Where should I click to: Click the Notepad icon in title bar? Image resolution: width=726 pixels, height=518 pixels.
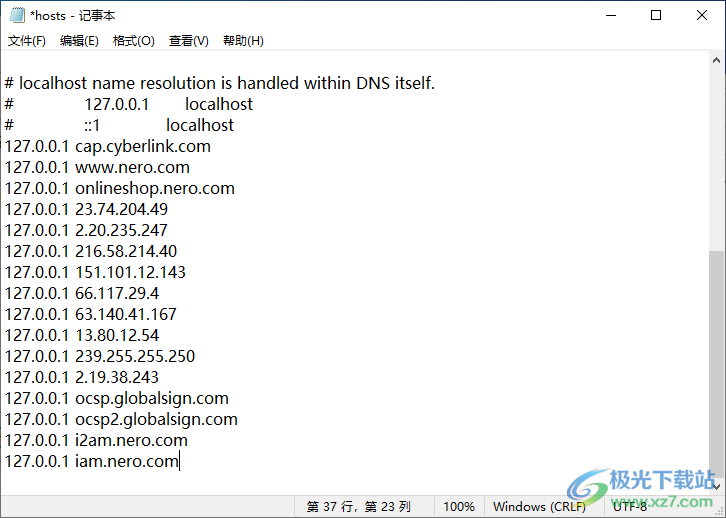point(17,15)
